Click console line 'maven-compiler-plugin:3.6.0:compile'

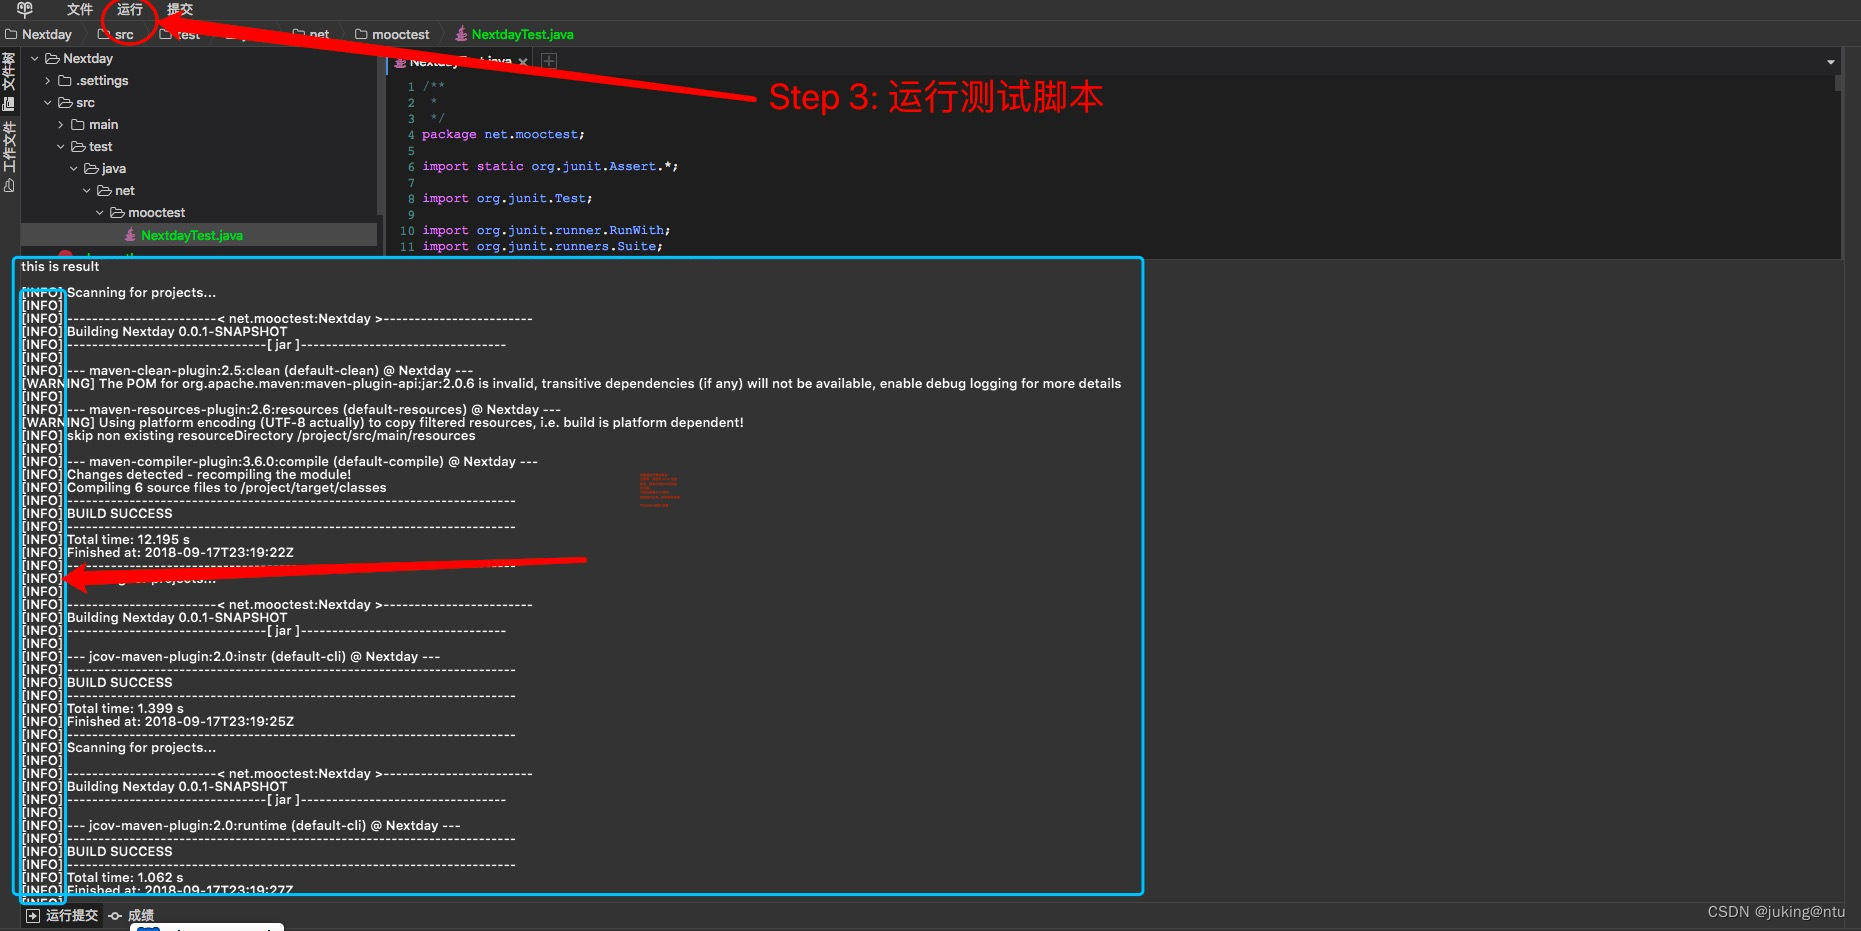280,462
